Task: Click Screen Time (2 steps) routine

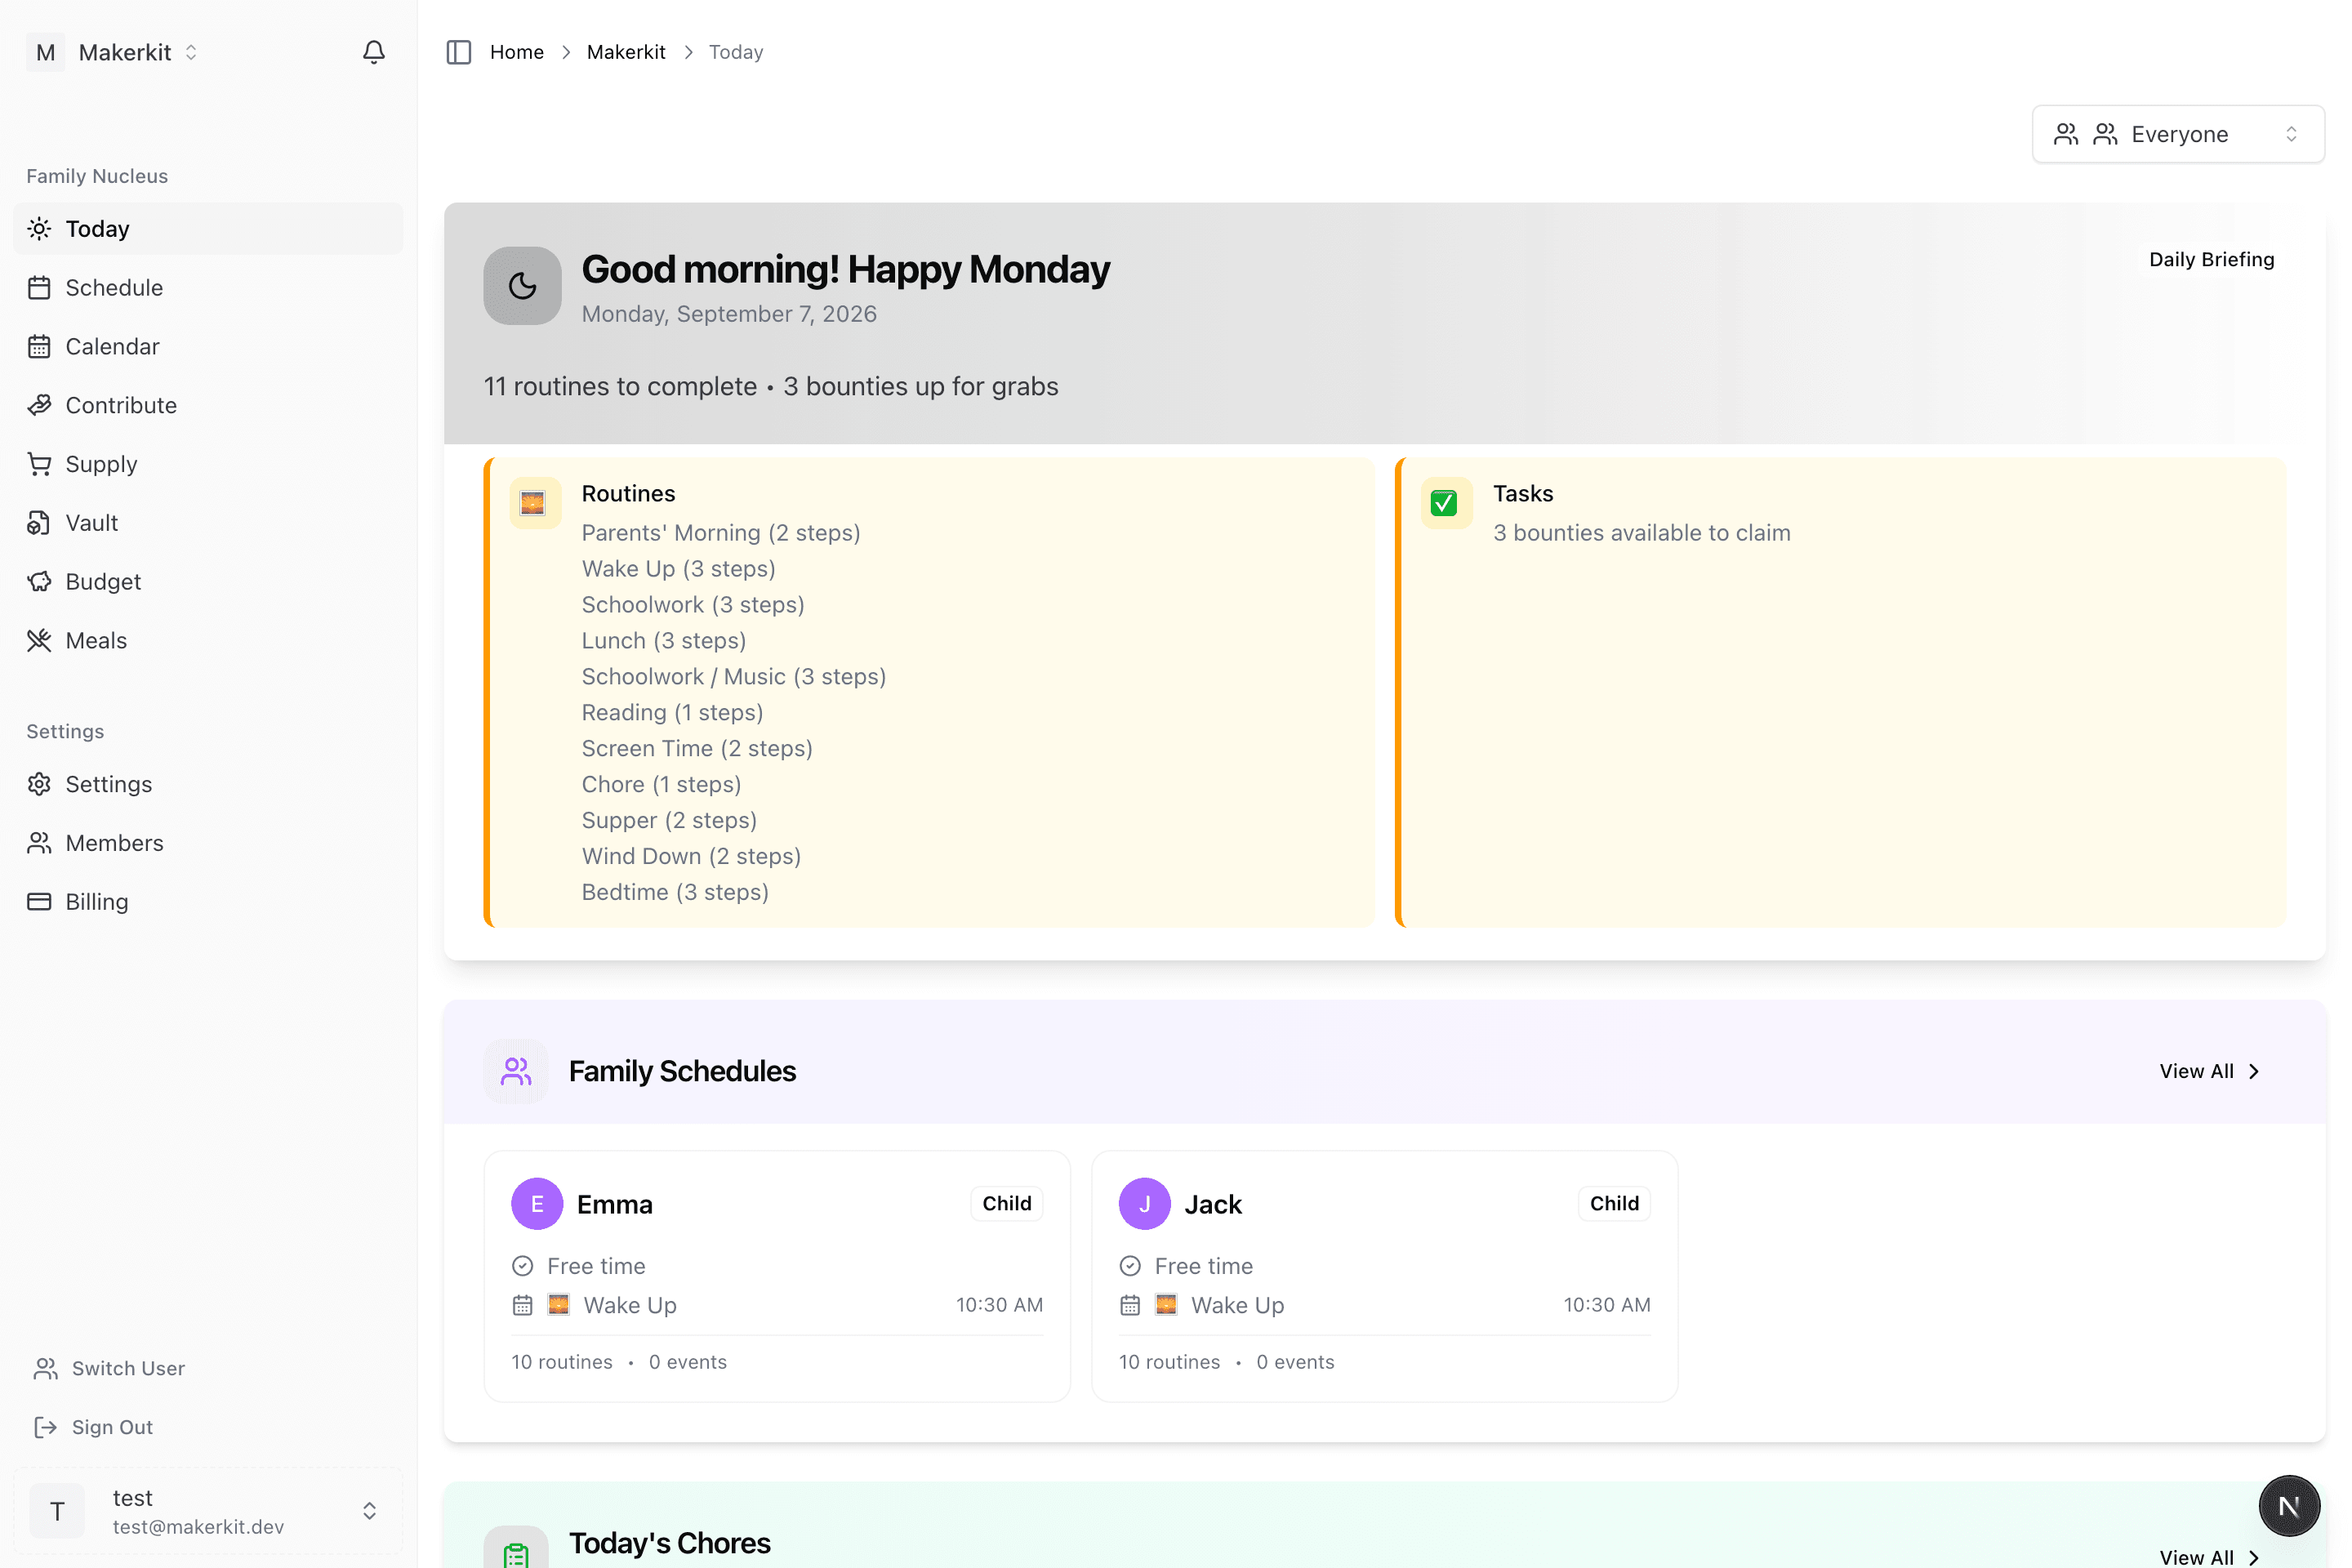Action: click(x=697, y=749)
